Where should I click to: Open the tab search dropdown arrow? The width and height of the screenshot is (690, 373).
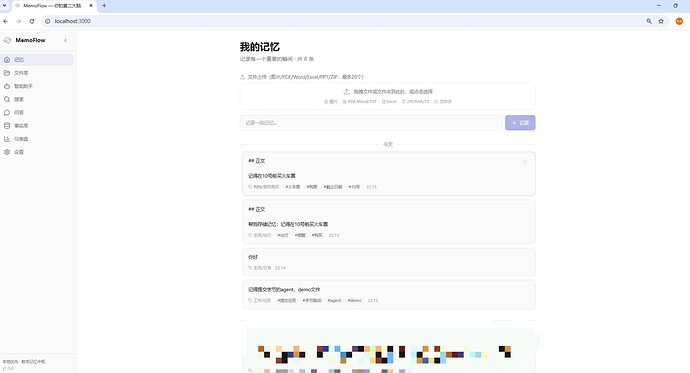click(x=4, y=6)
